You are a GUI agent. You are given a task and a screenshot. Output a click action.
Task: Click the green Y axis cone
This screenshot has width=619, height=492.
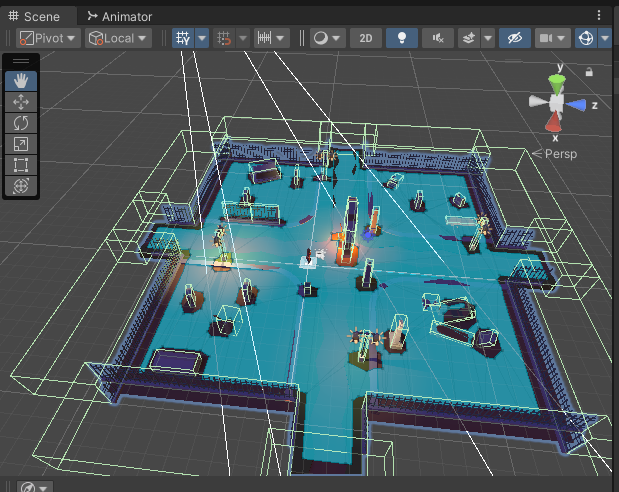pos(557,84)
